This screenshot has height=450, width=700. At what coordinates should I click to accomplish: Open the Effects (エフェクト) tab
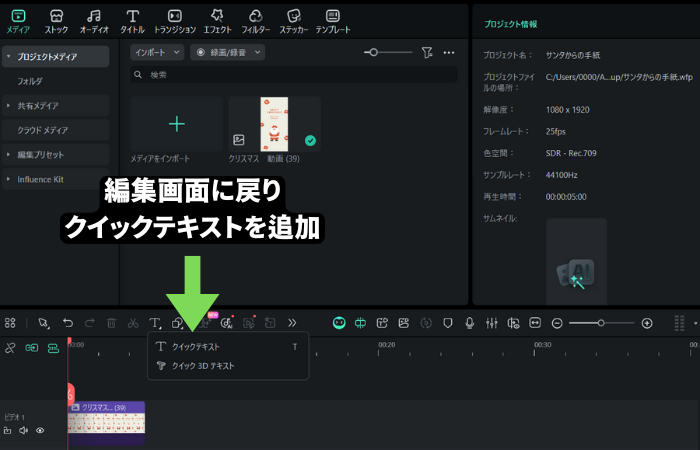217,22
